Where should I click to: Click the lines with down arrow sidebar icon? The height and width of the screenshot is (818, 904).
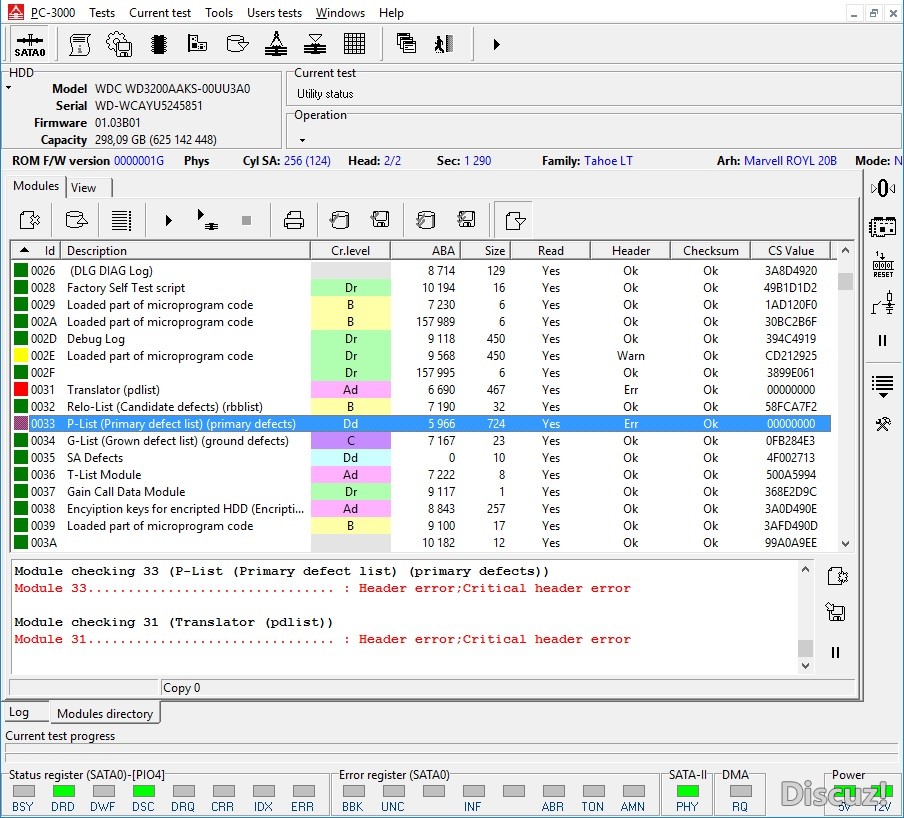883,386
